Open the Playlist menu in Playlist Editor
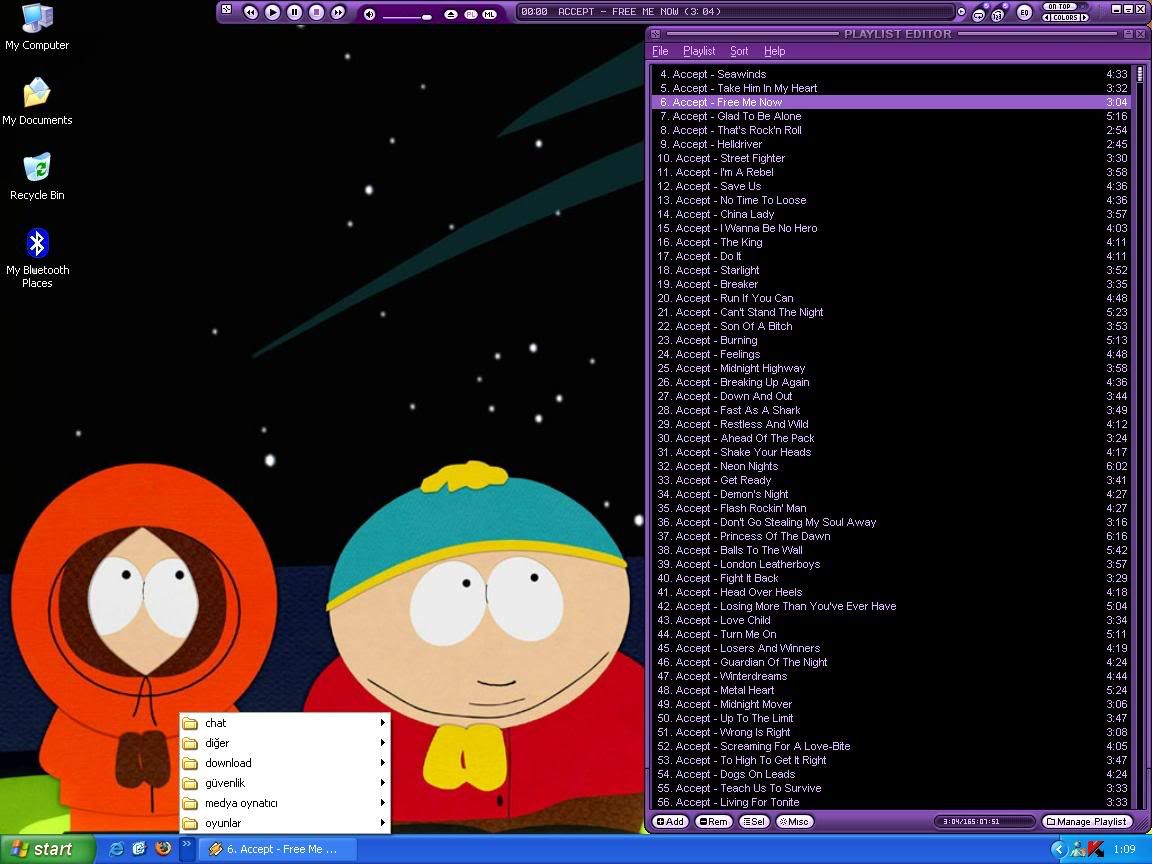Viewport: 1152px width, 864px height. (x=699, y=51)
